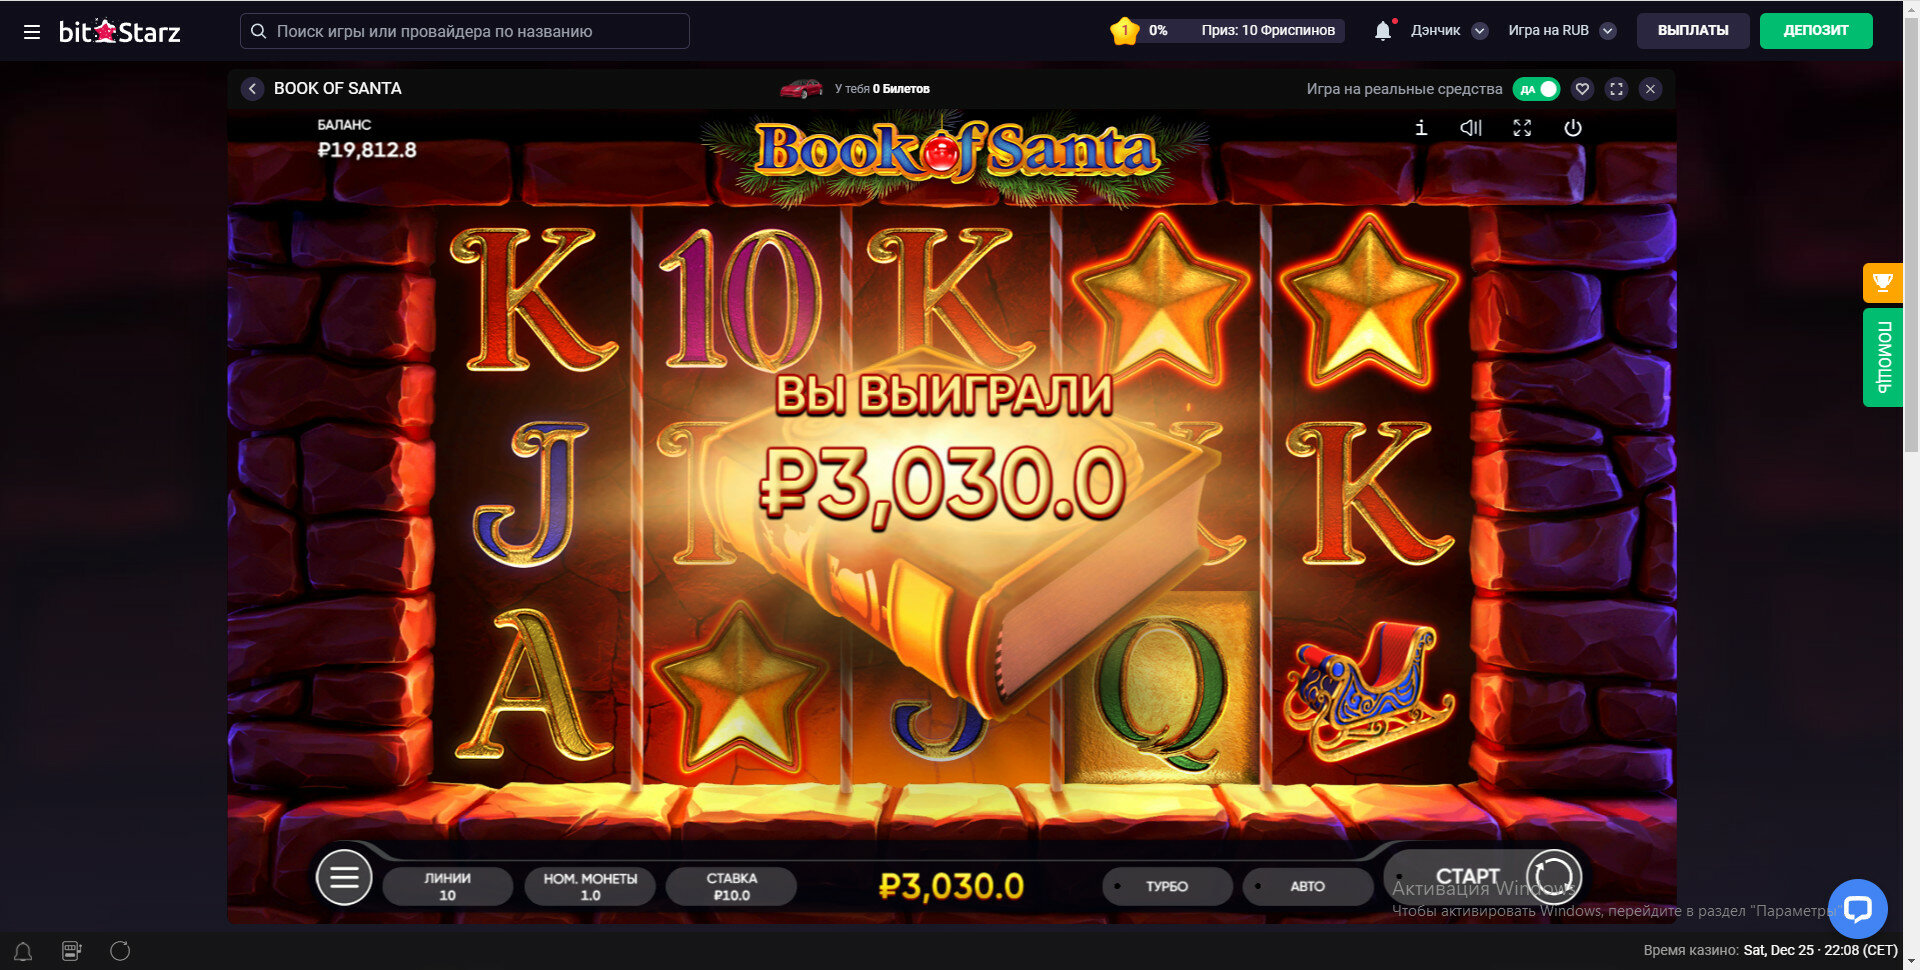Click the Выплаты button
This screenshot has width=1920, height=970.
pos(1693,31)
